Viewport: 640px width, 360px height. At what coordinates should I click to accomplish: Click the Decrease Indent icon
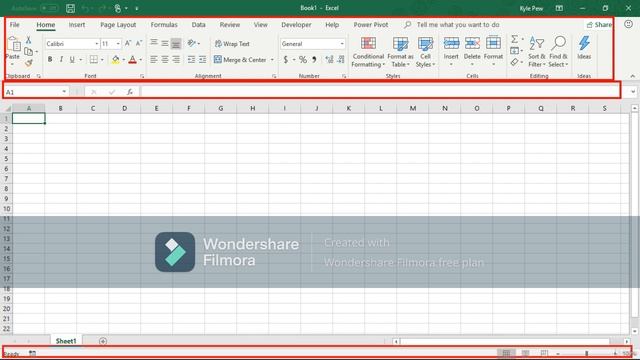tap(191, 60)
